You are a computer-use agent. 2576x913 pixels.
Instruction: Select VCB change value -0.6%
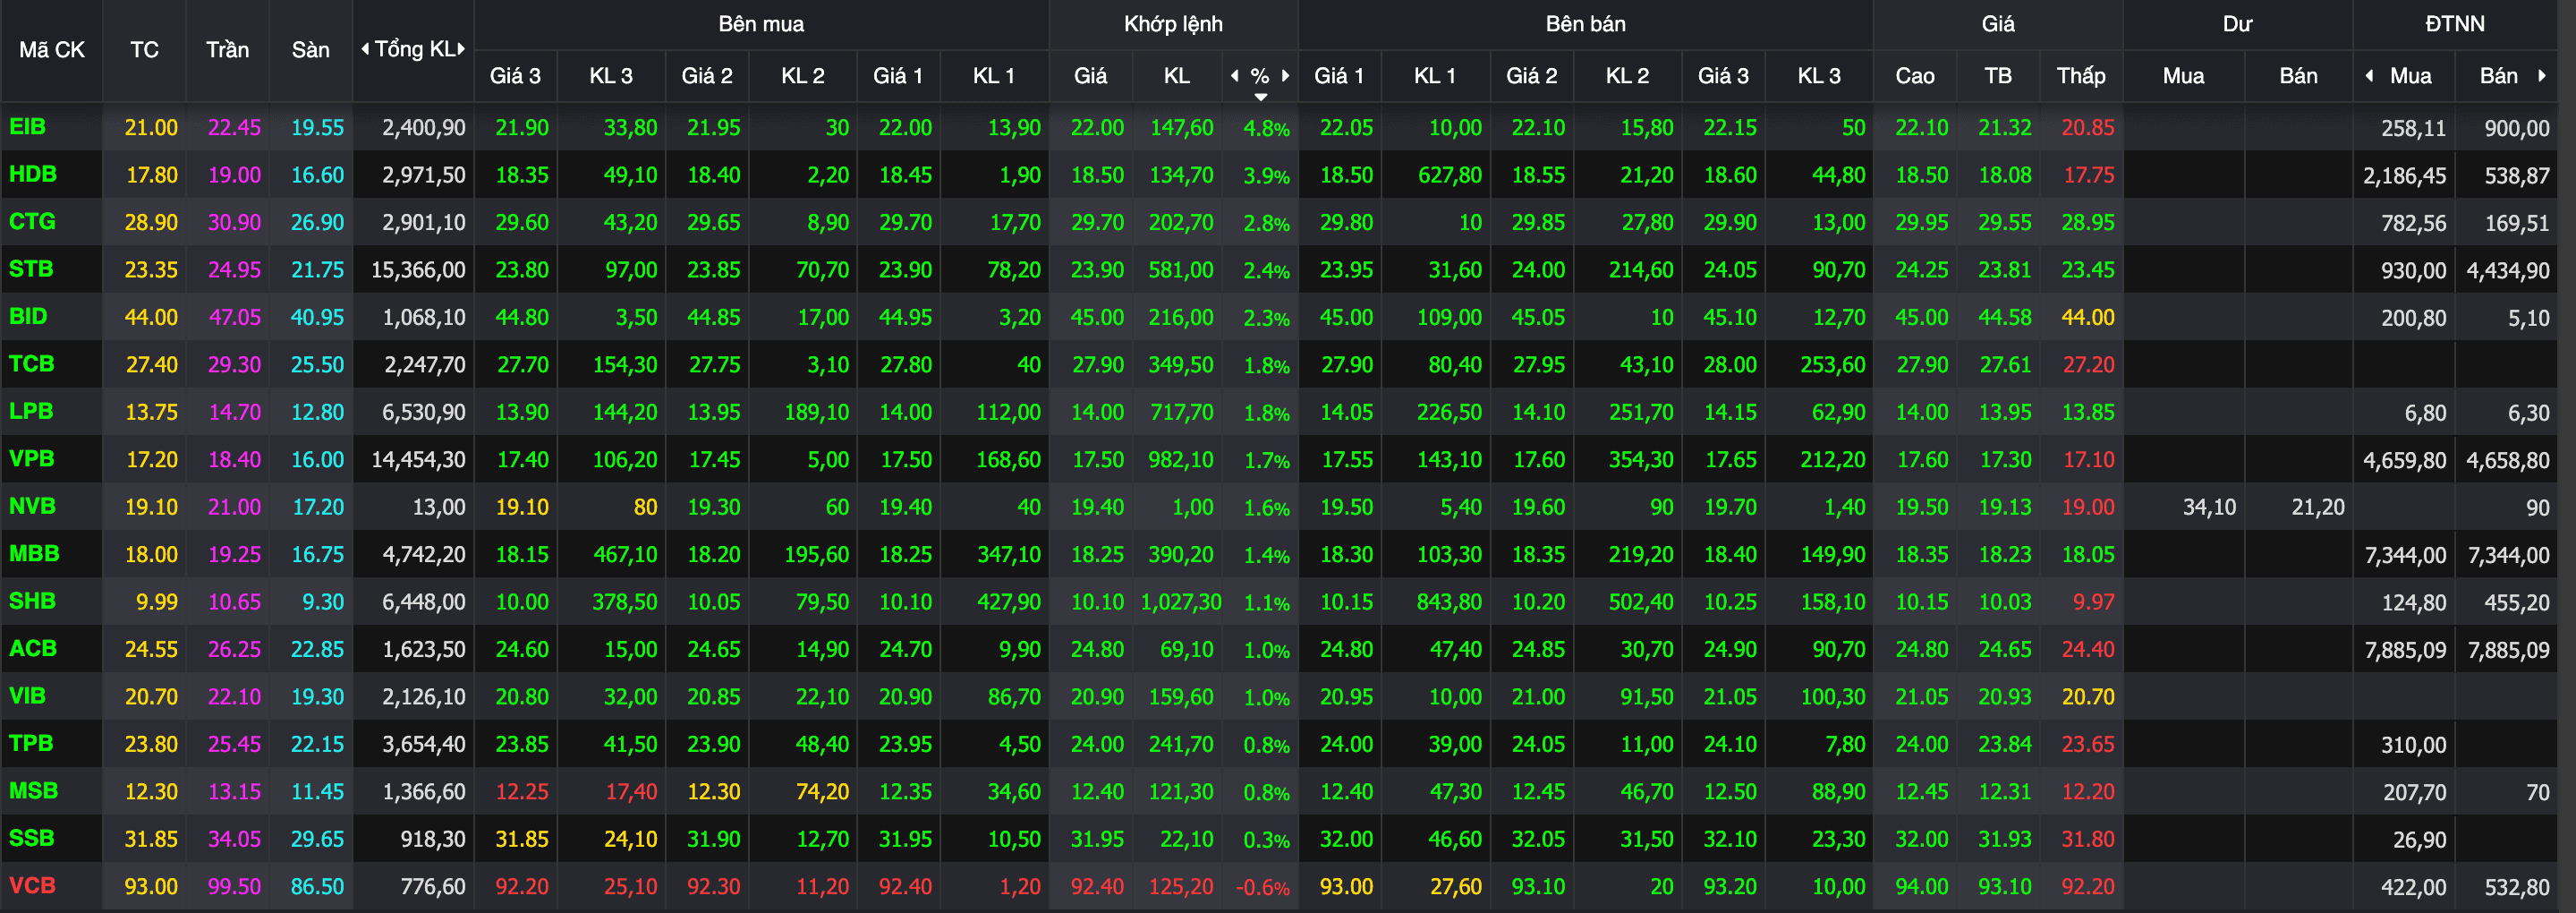[x=1262, y=887]
